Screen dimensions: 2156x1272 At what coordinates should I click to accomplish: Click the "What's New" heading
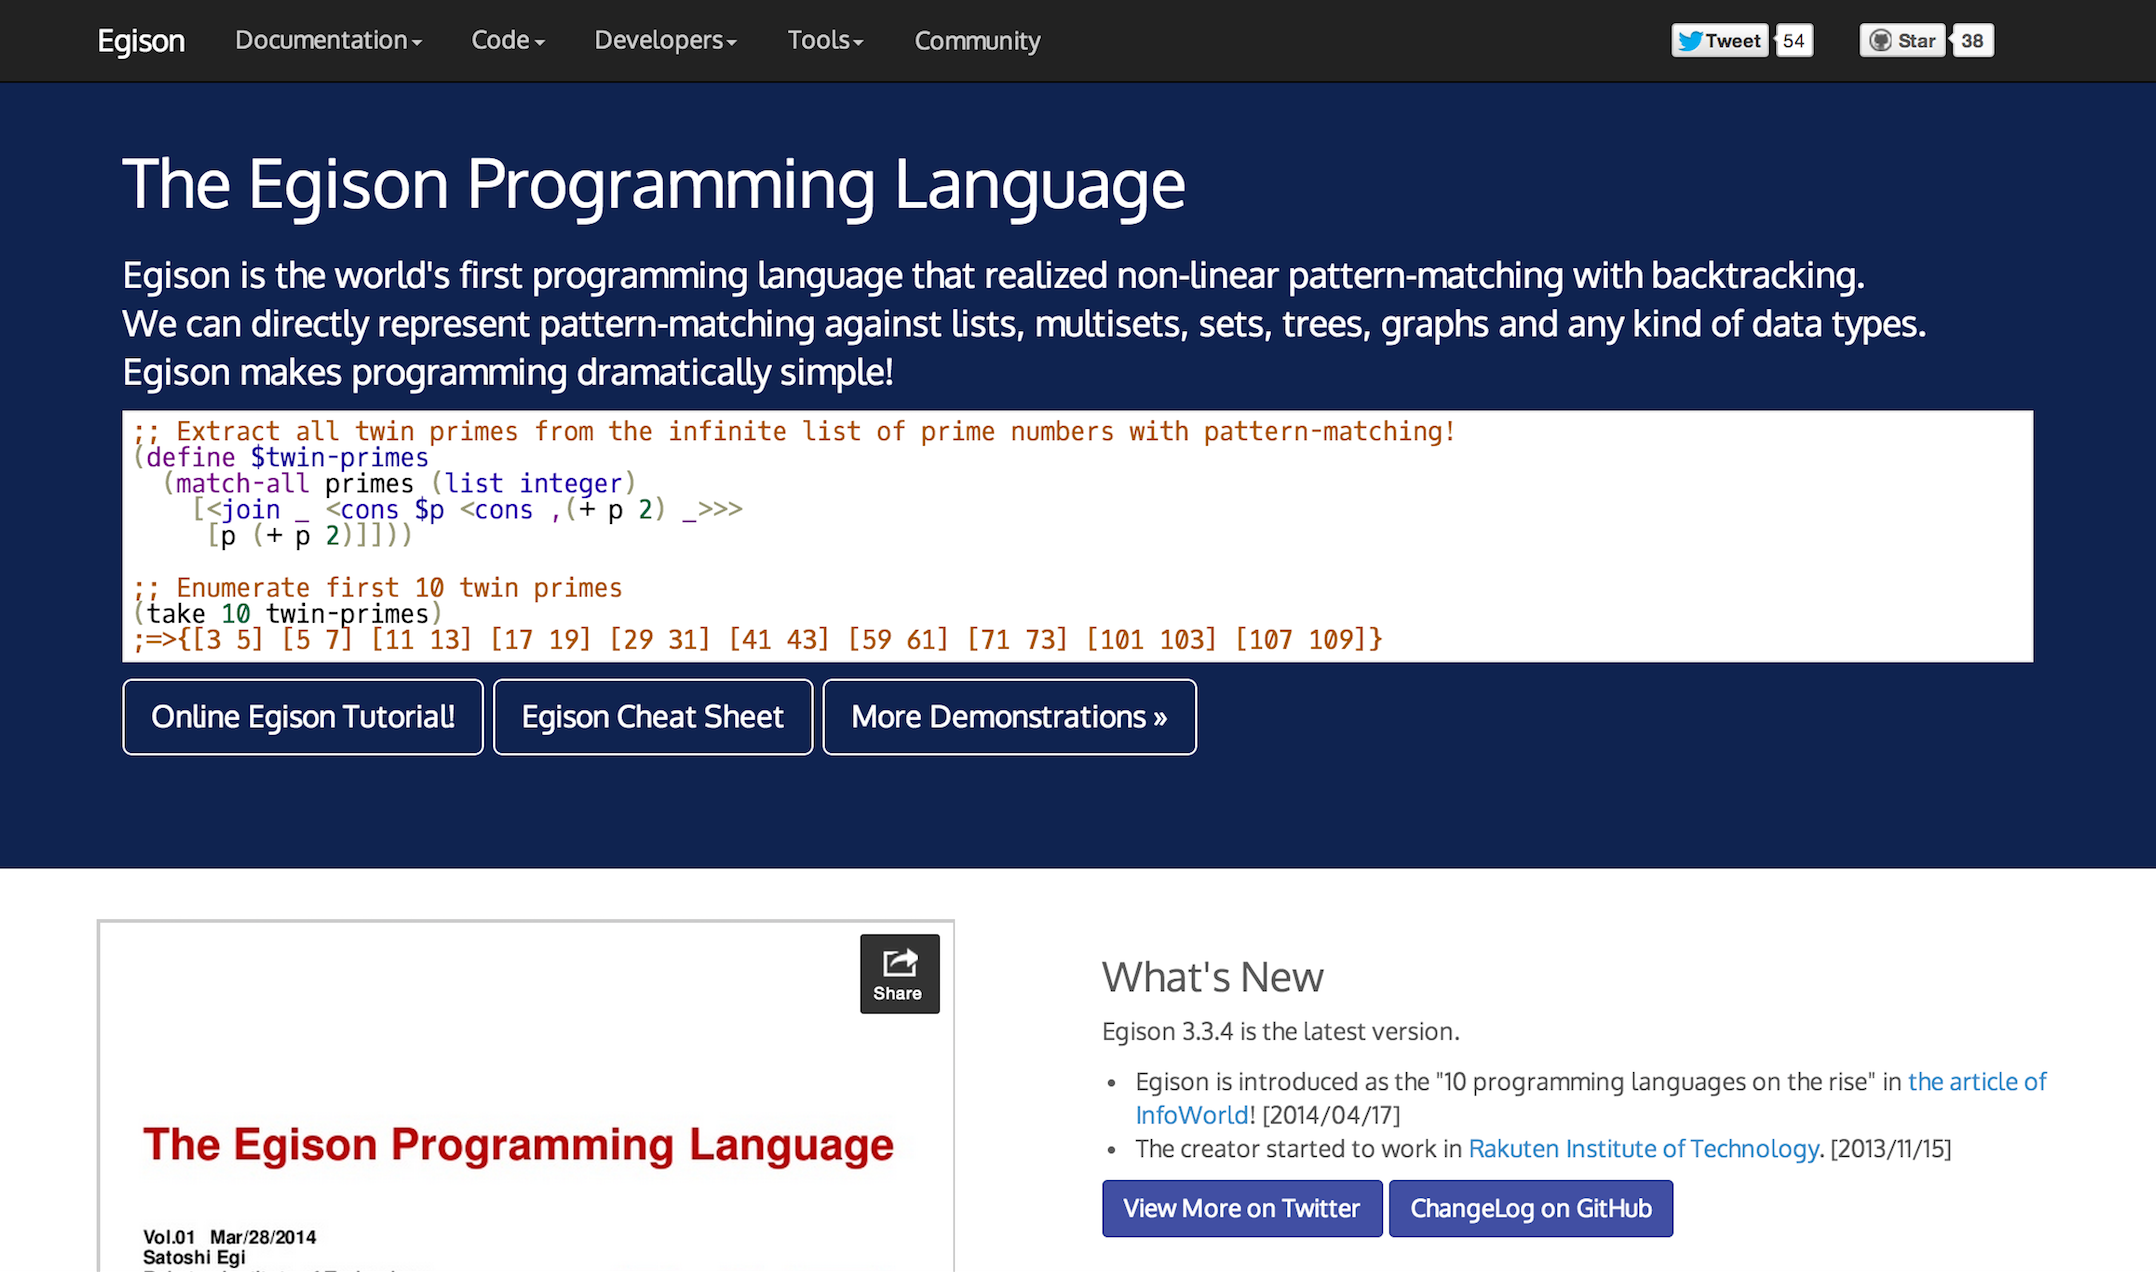[1213, 977]
